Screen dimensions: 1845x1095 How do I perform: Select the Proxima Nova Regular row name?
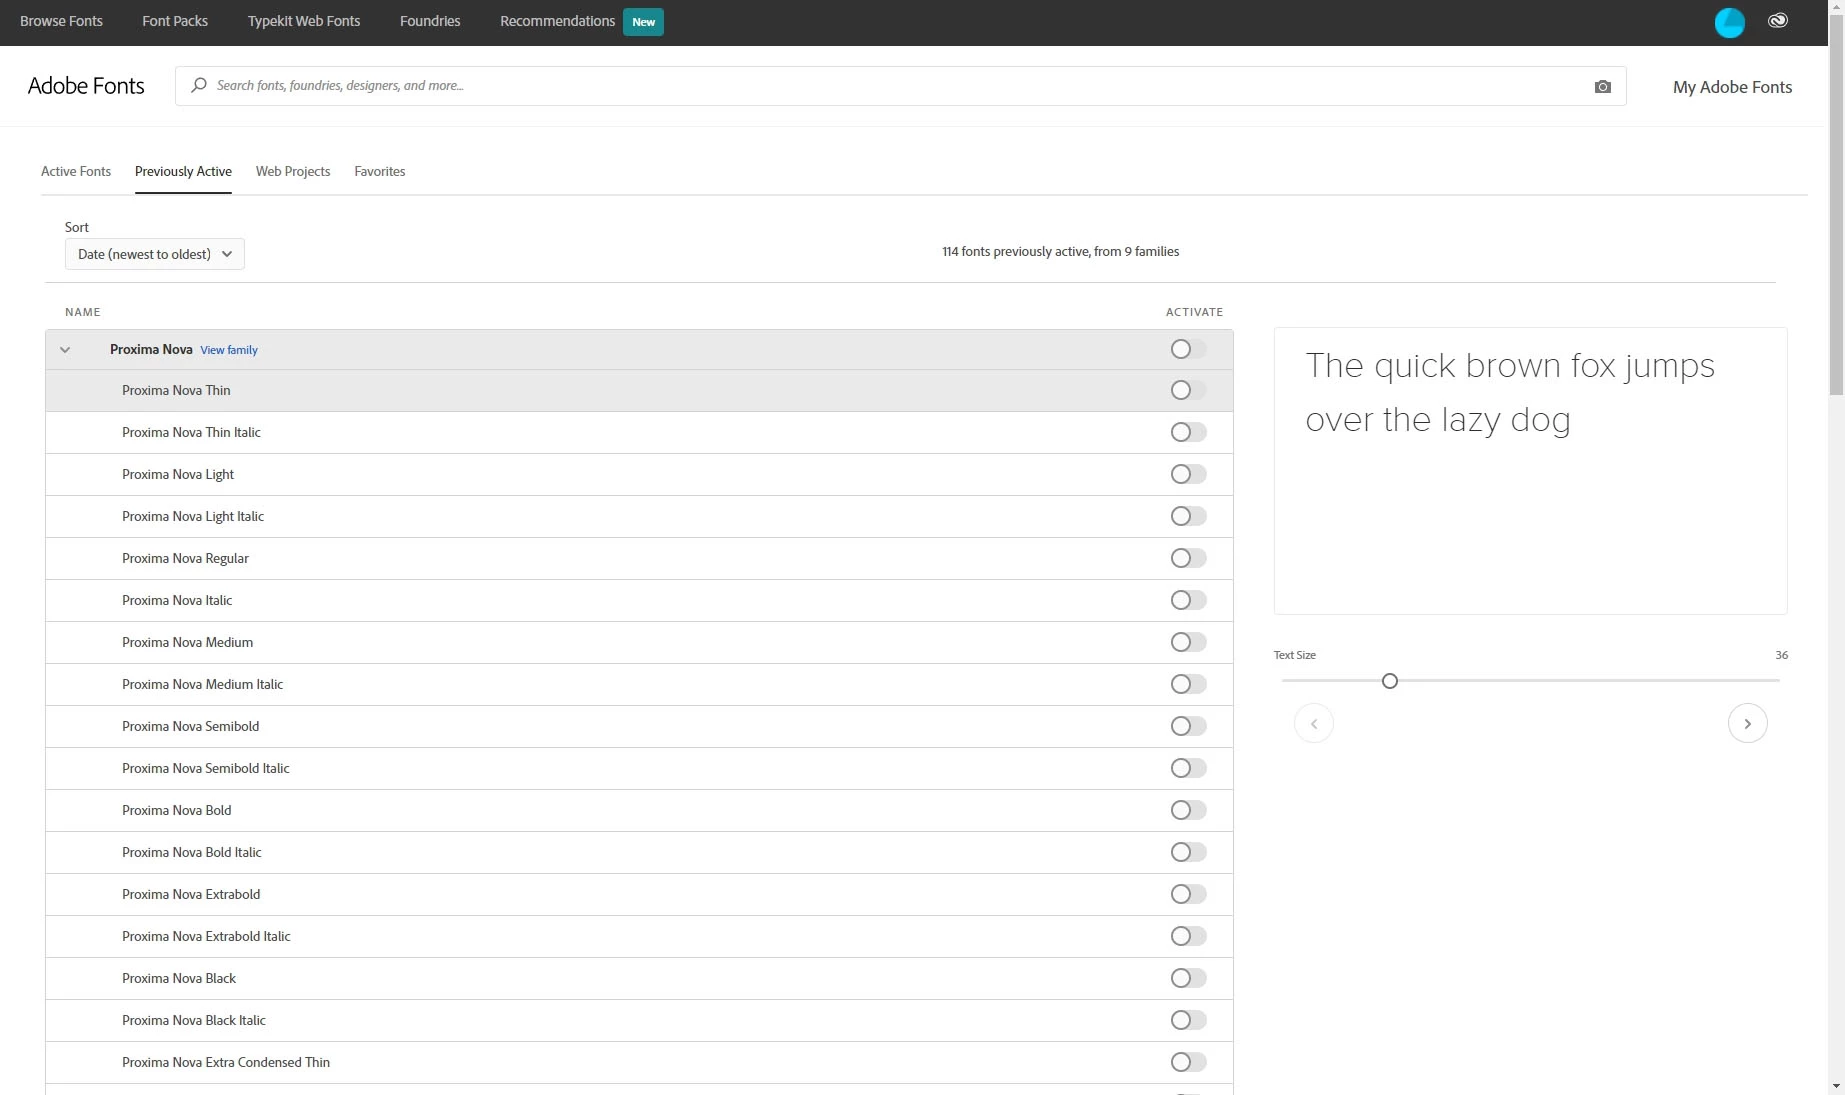[x=185, y=558]
